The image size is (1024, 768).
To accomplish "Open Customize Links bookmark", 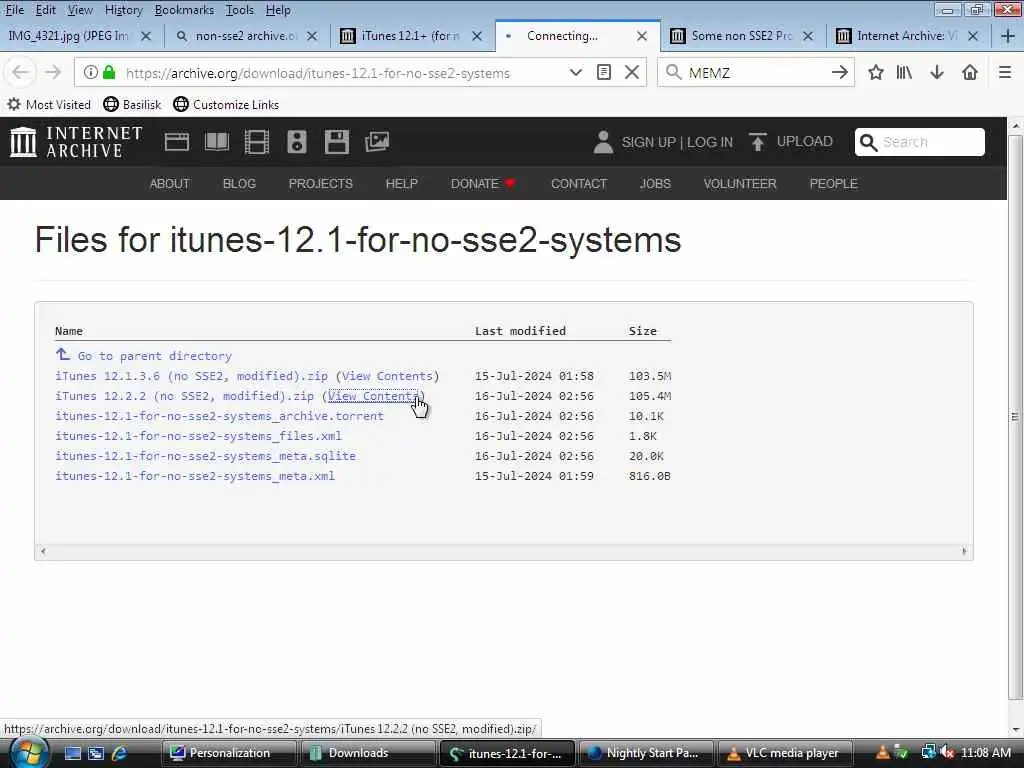I will tap(227, 104).
